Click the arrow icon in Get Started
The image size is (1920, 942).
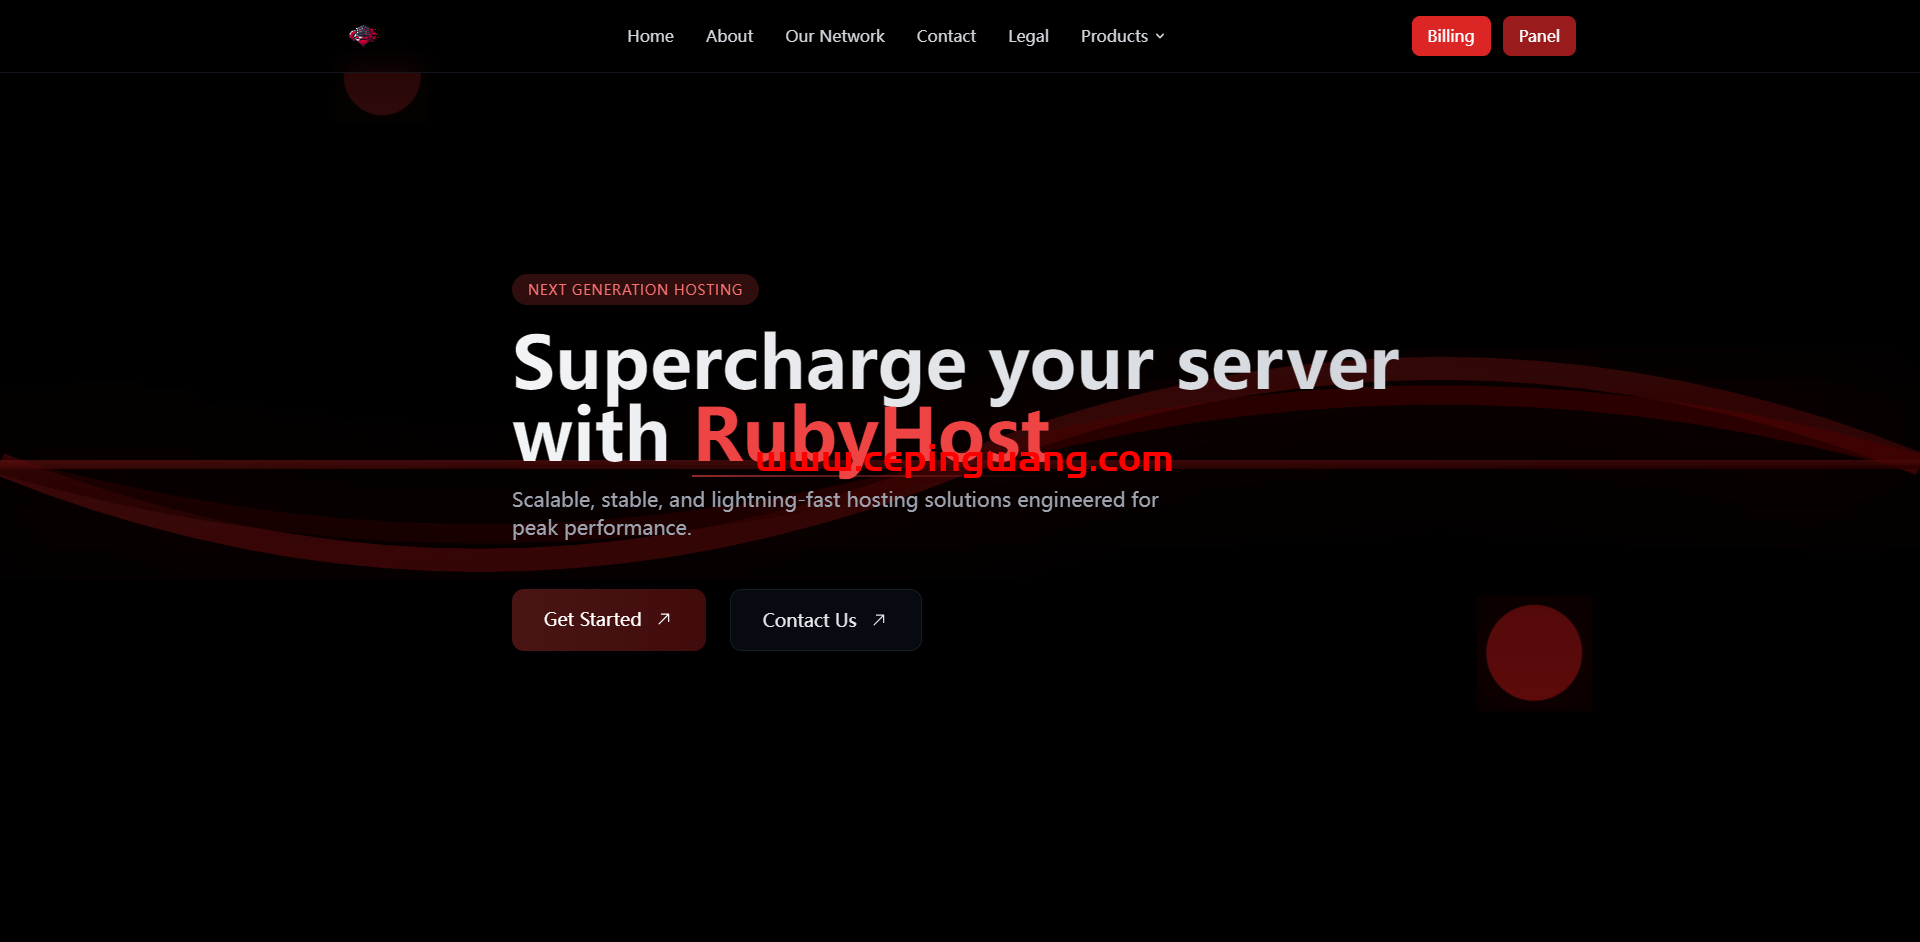click(x=664, y=619)
